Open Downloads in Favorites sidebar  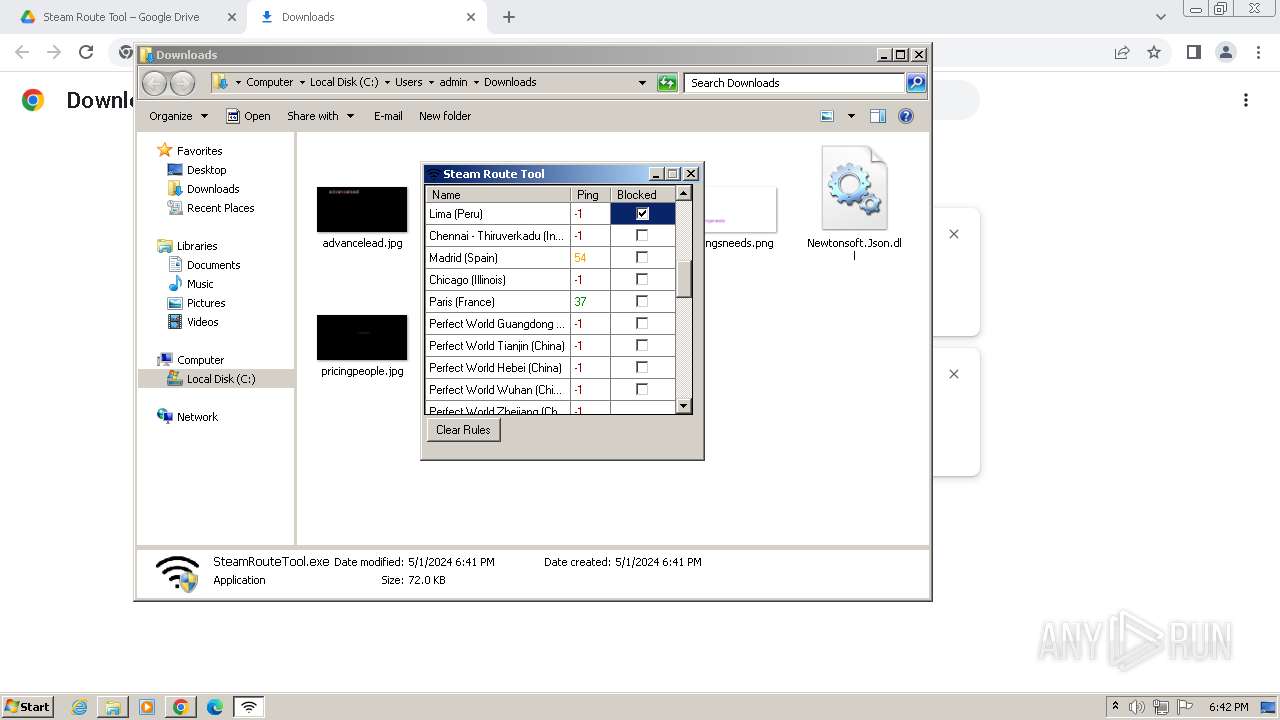pos(213,189)
